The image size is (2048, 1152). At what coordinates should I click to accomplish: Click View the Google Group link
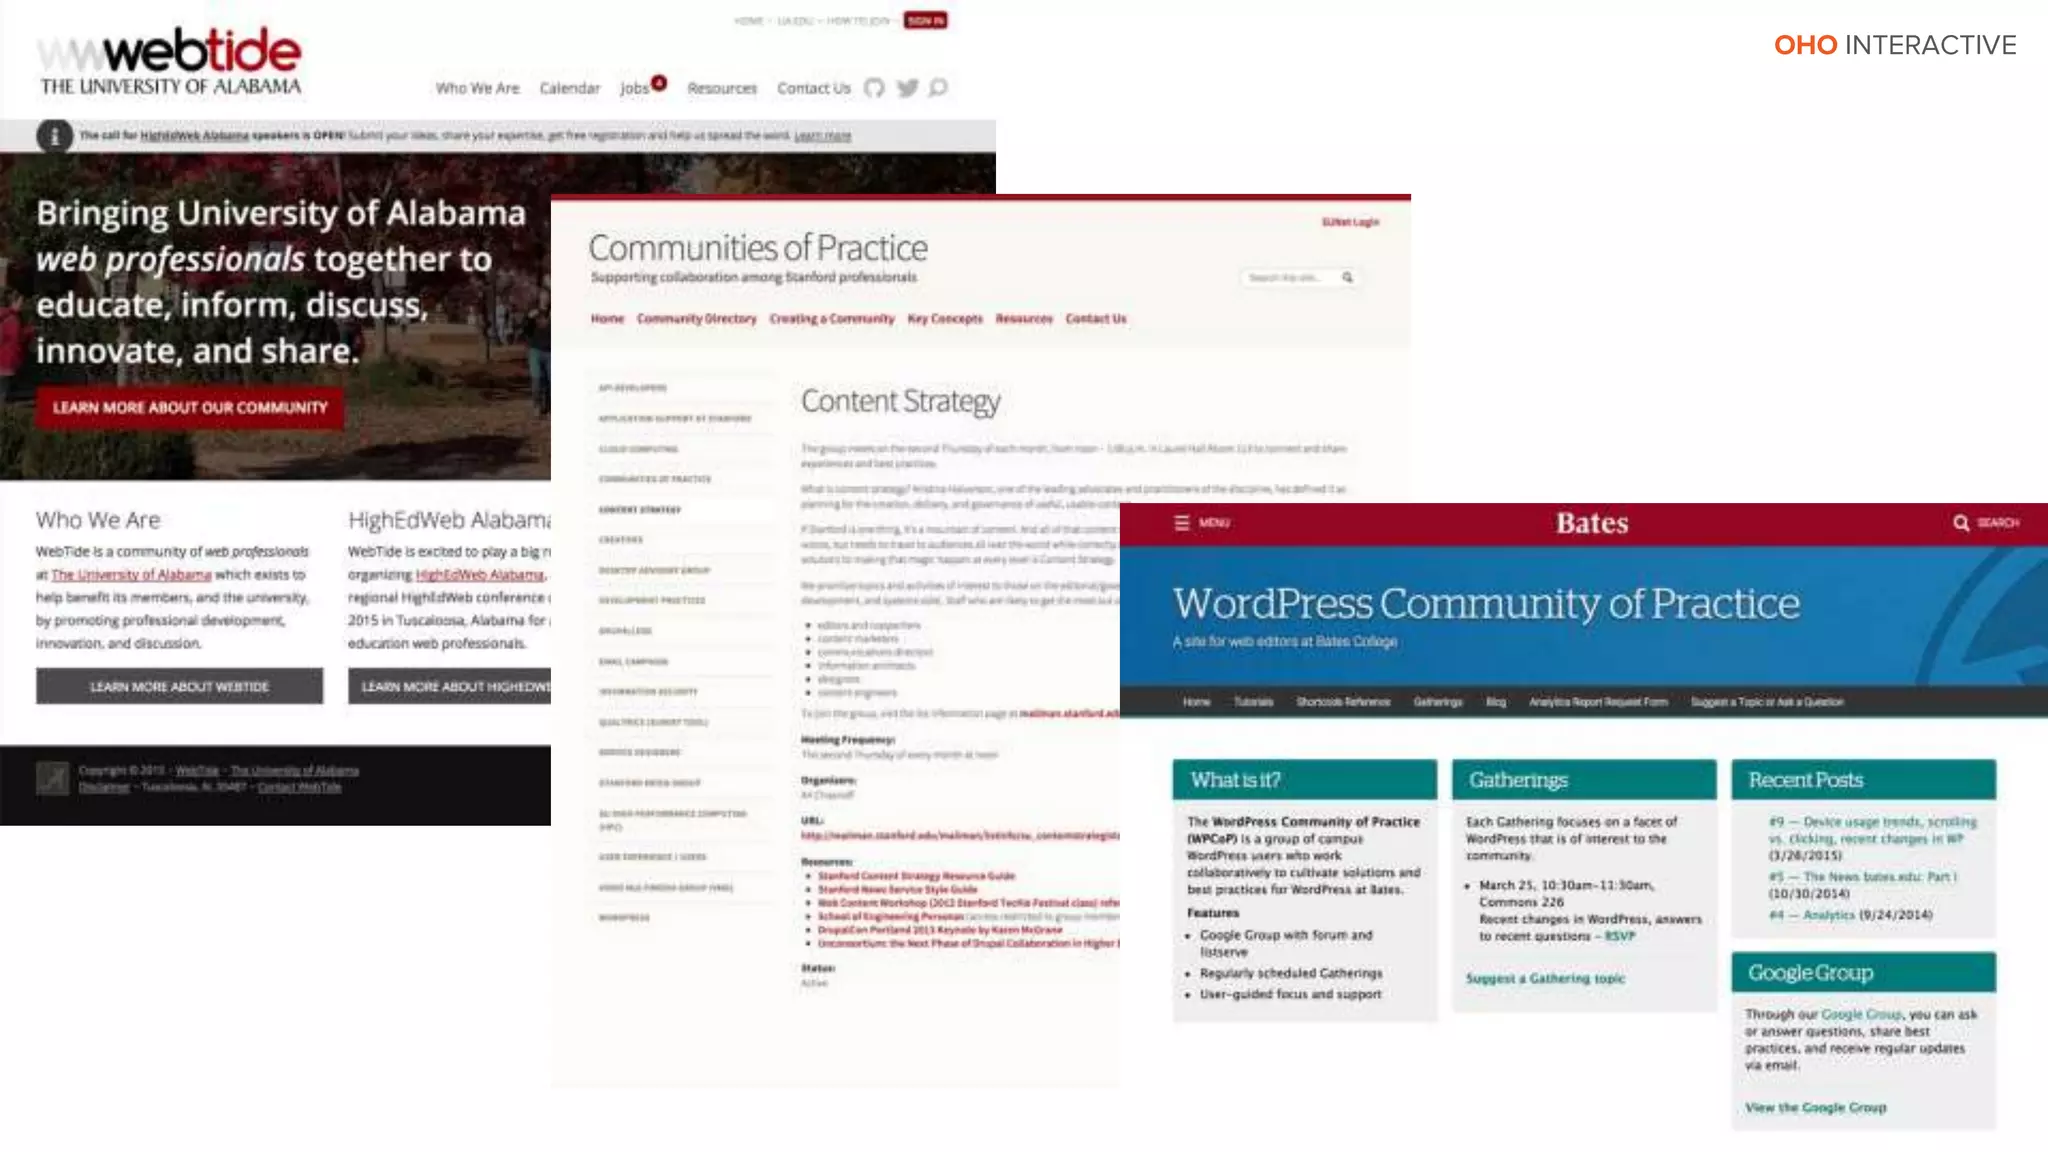pos(1815,1107)
